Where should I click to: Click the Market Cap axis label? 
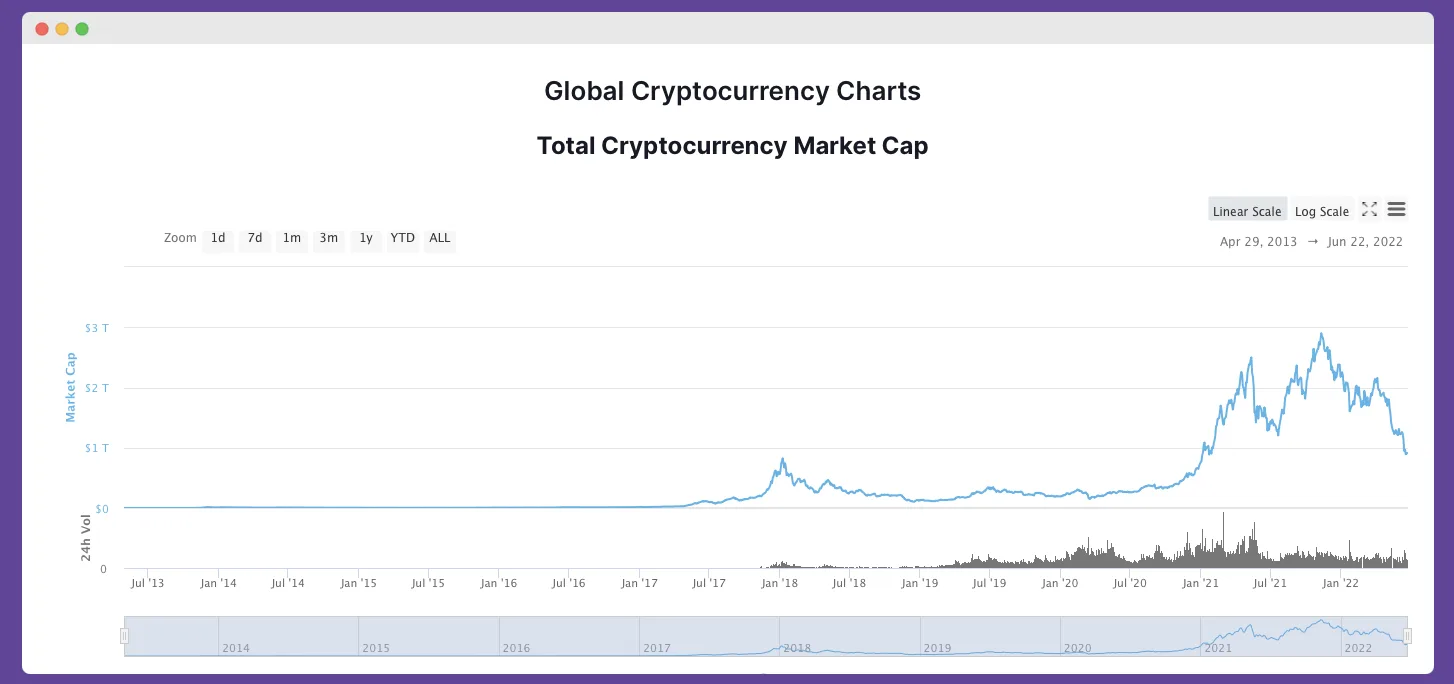click(70, 388)
